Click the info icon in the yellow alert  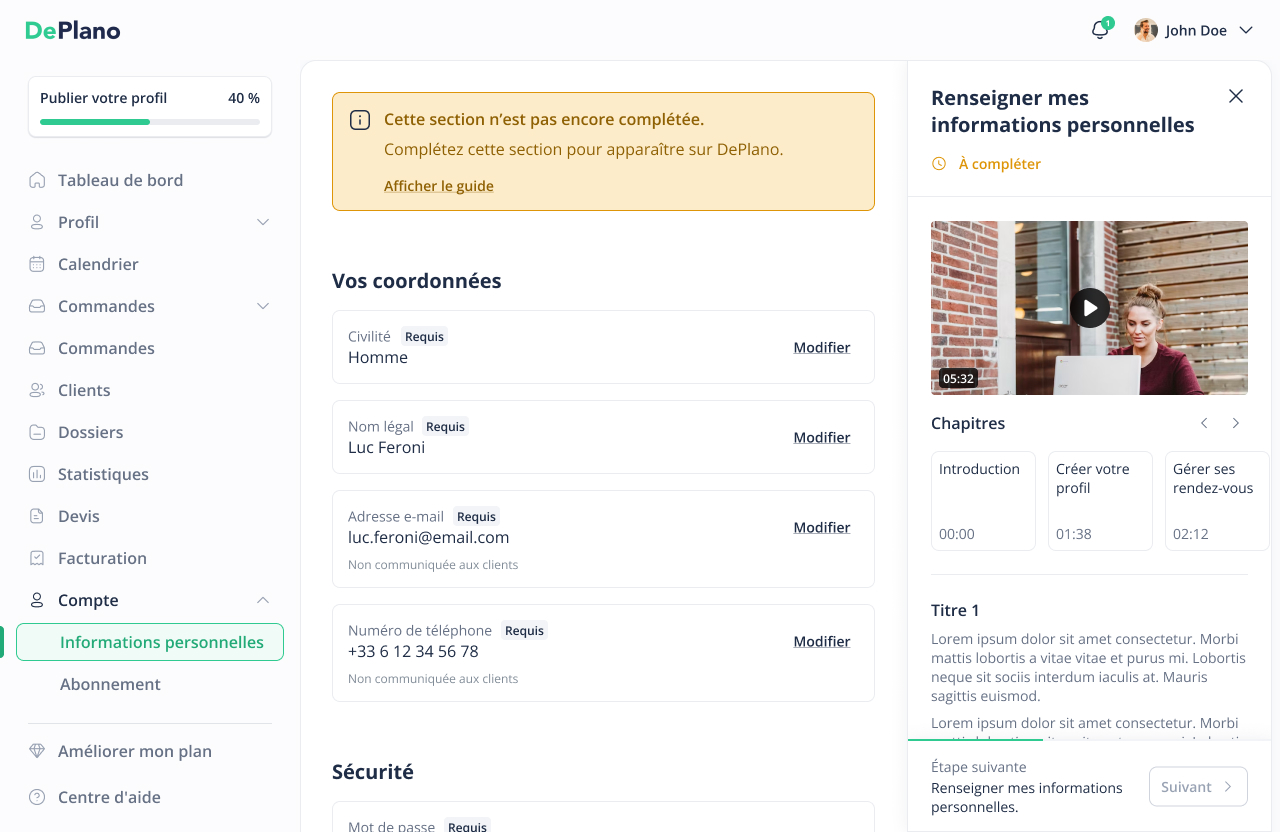click(x=360, y=120)
